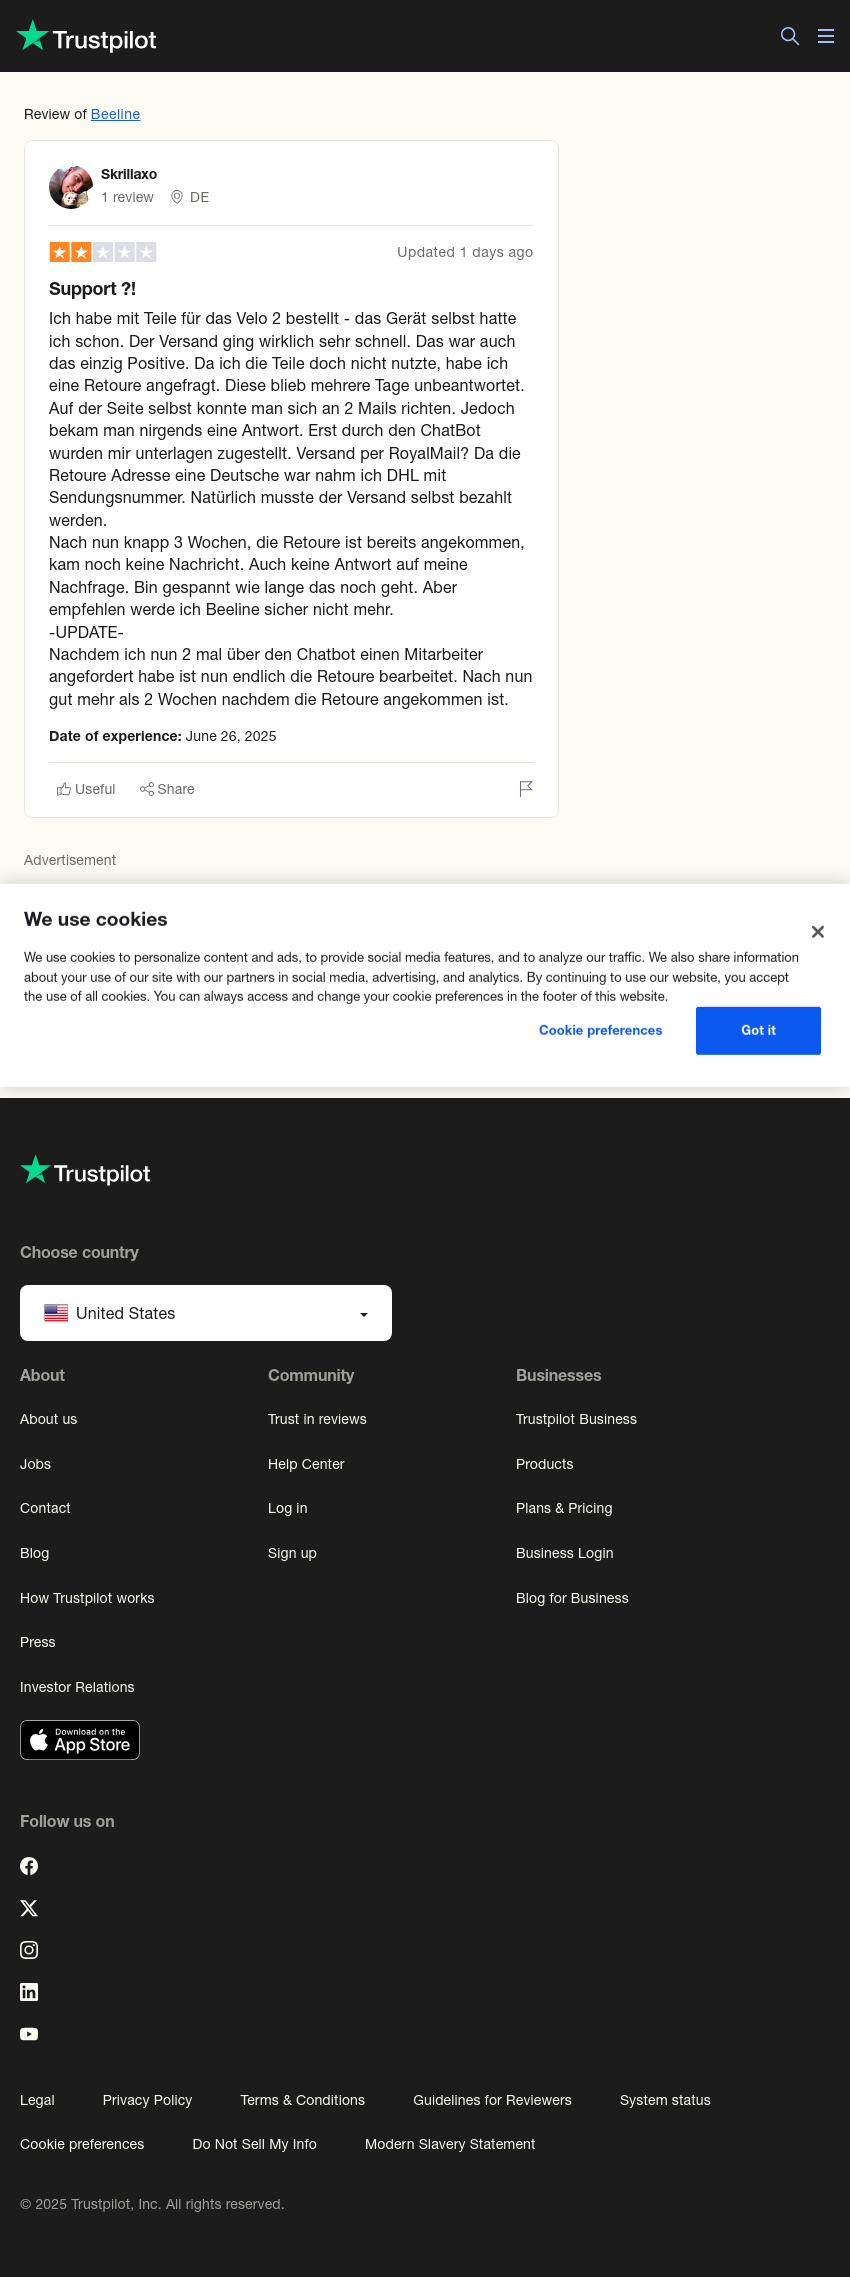Open the Choose country dropdown

206,1313
